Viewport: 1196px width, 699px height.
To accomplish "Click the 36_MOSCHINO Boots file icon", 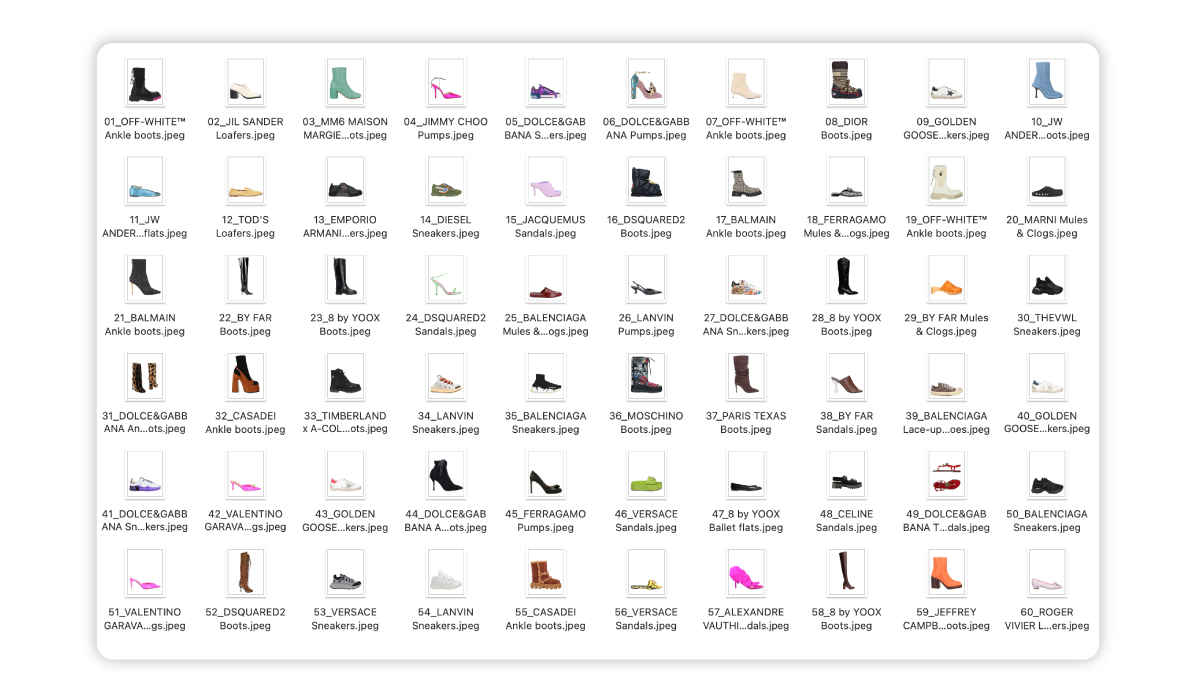I will (645, 378).
